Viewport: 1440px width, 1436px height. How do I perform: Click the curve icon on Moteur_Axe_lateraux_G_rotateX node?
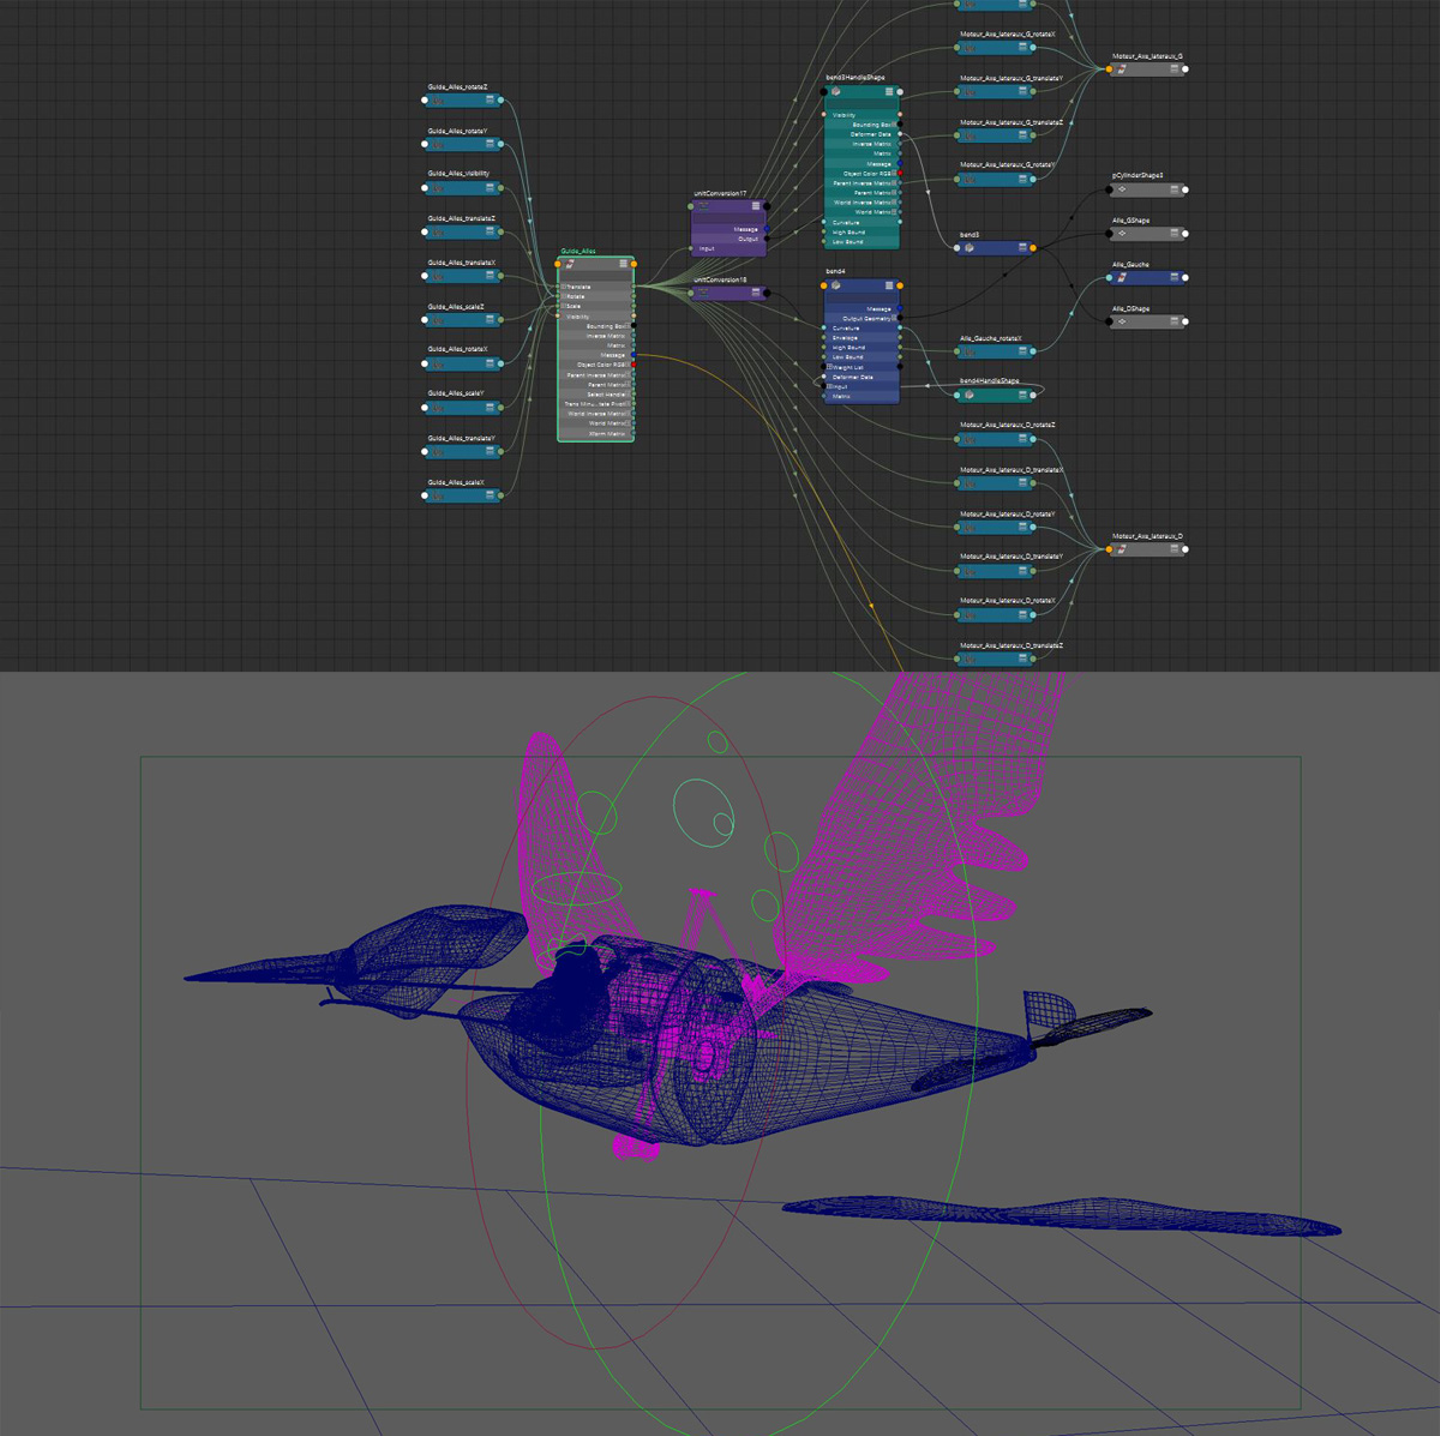click(x=969, y=48)
